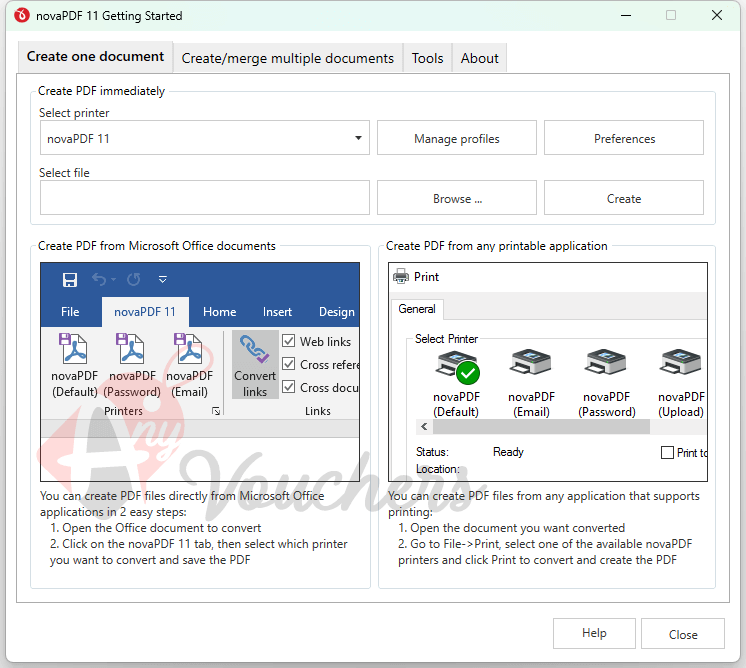The image size is (746, 668).
Task: Select the novaPDF (Email) printer in Print dialog
Action: tap(531, 384)
